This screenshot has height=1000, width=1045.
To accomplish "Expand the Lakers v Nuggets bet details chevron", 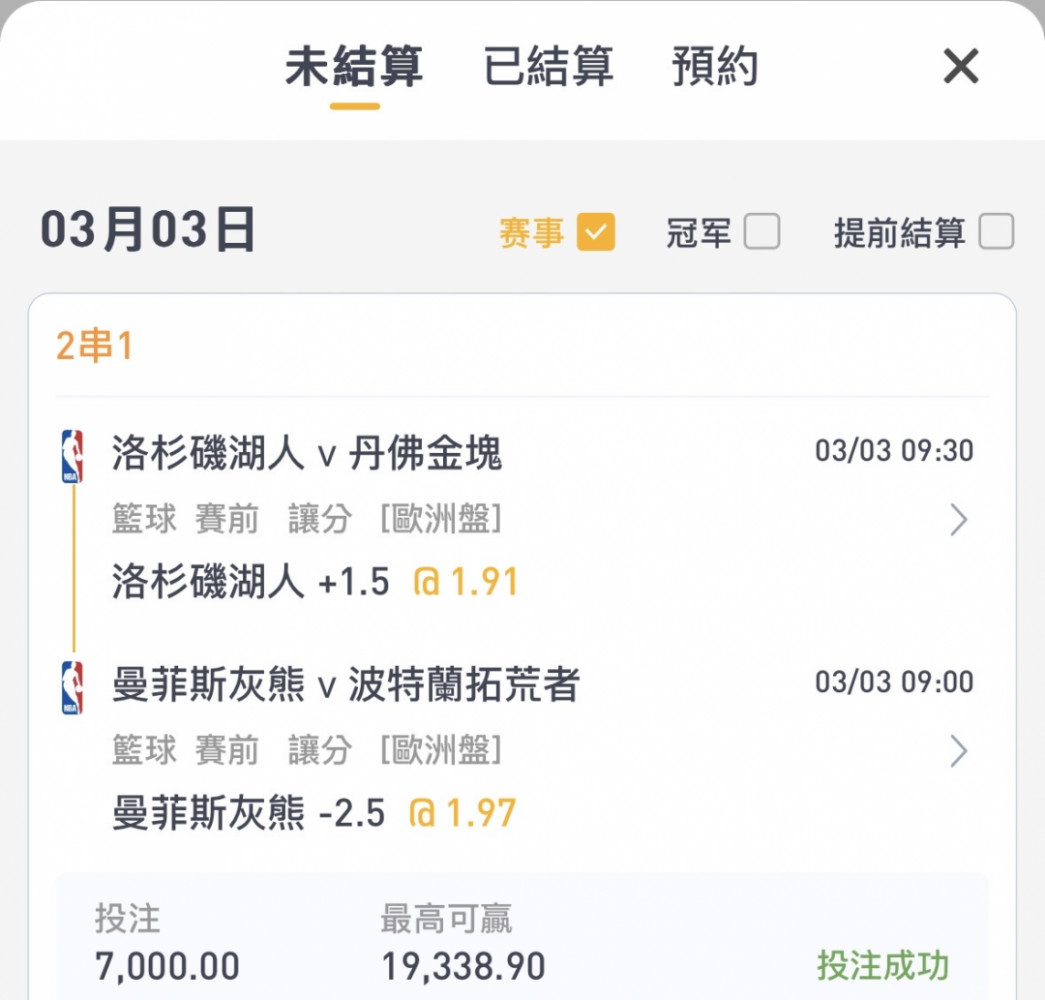I will point(958,520).
